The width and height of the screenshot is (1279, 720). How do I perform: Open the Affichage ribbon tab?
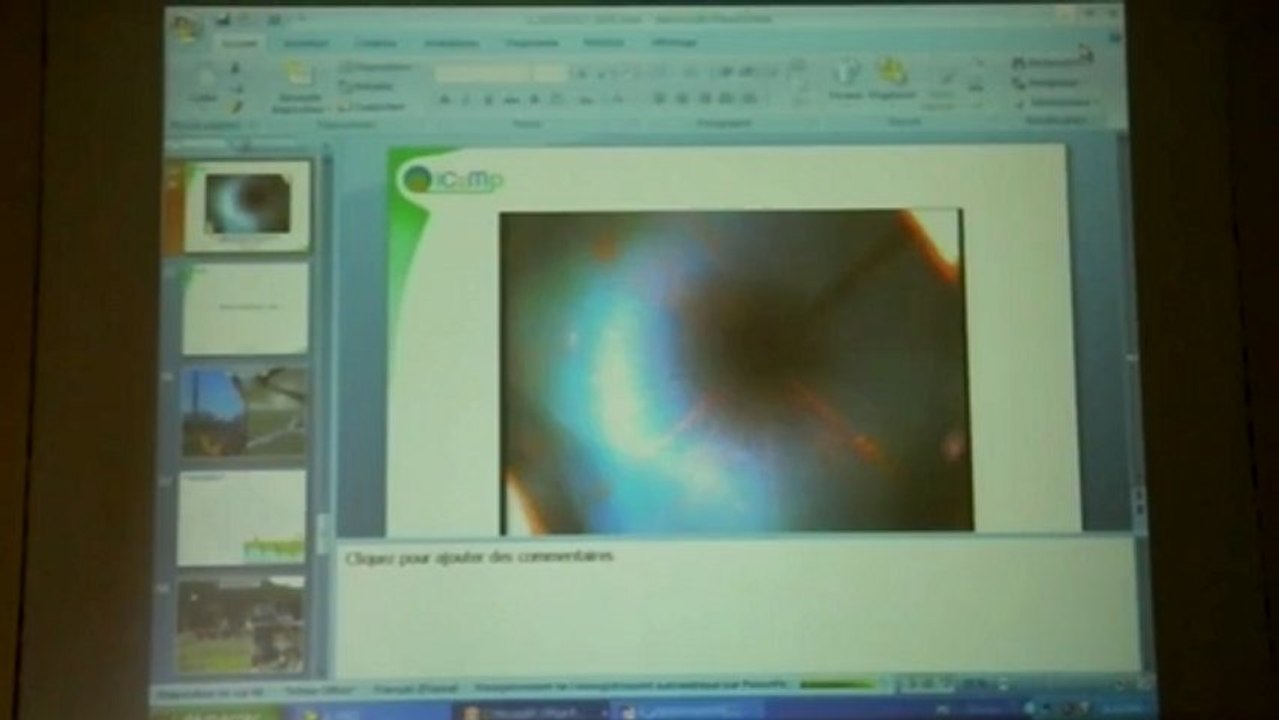tap(674, 43)
